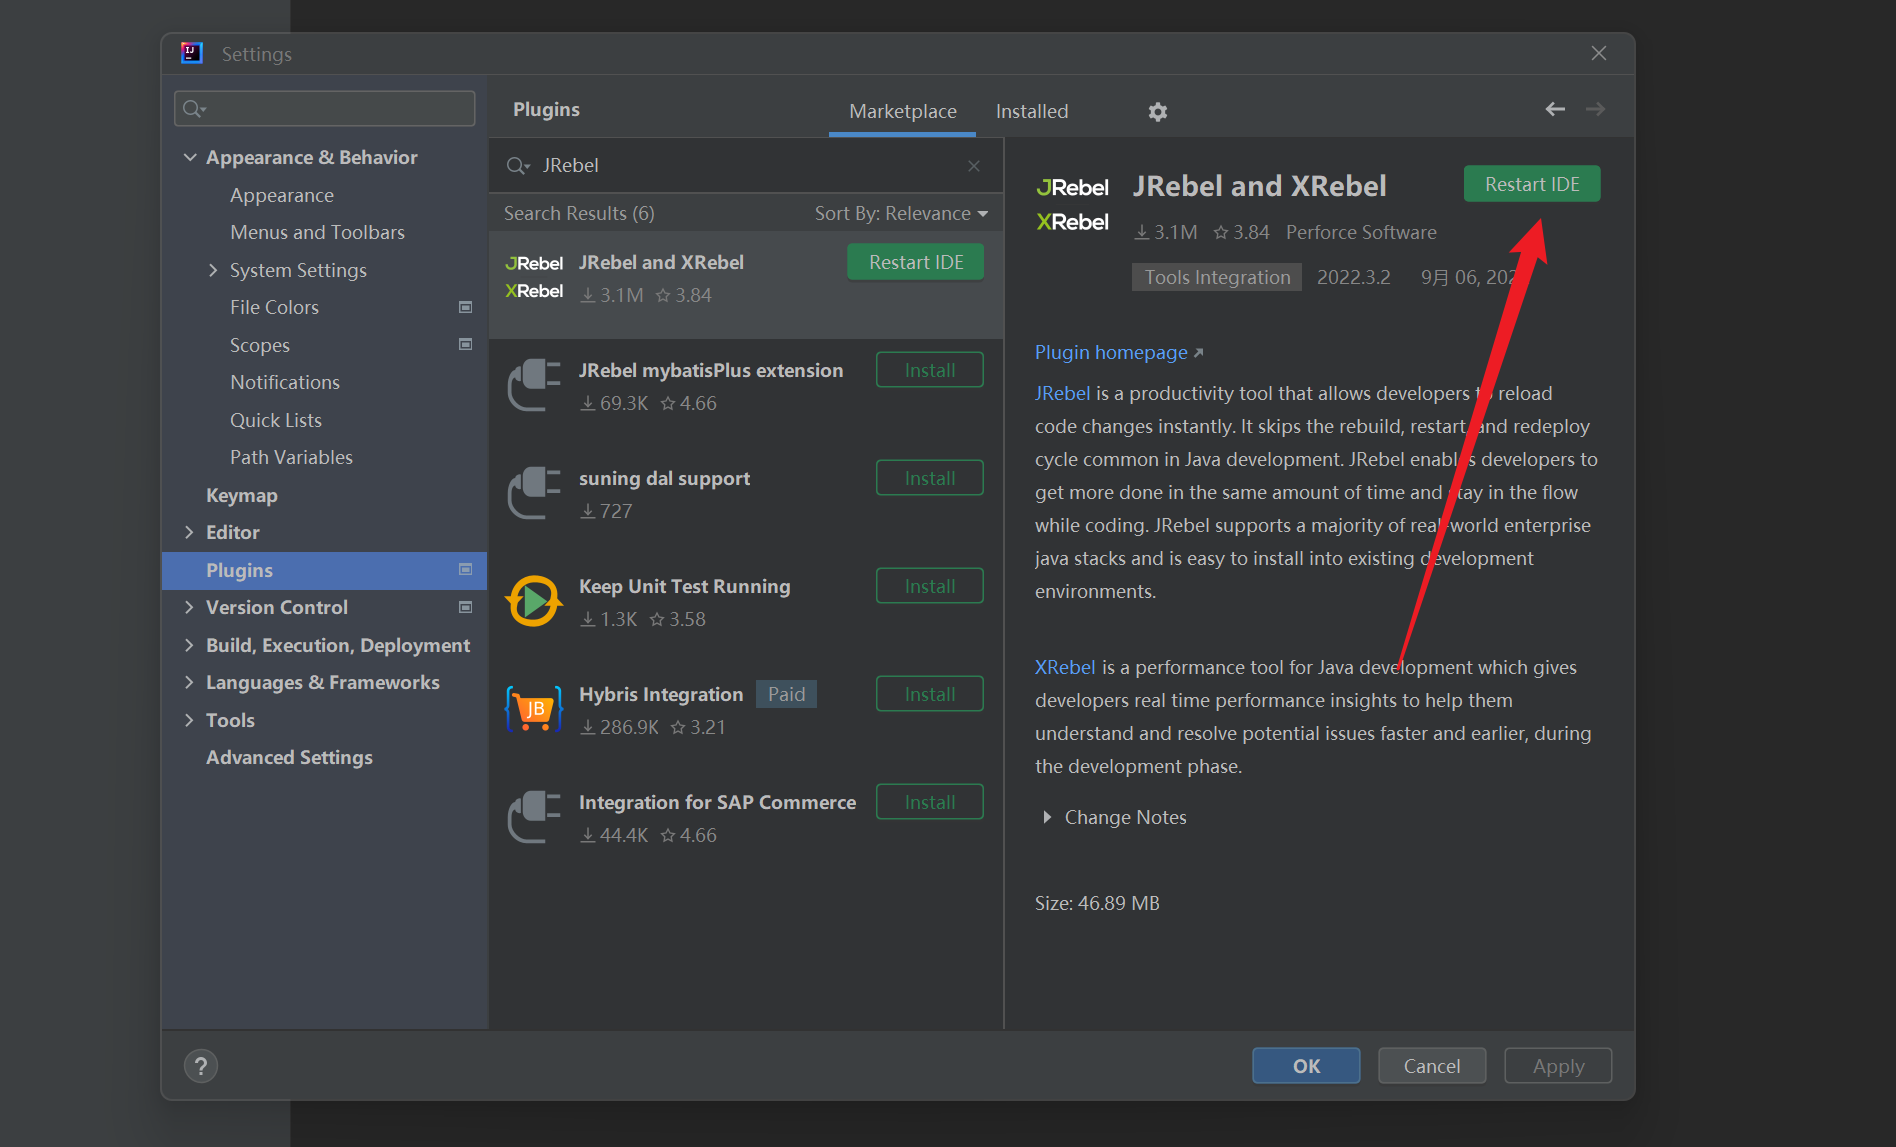Click the large JRebel XRebel detail logo
The width and height of the screenshot is (1896, 1147).
point(1073,204)
